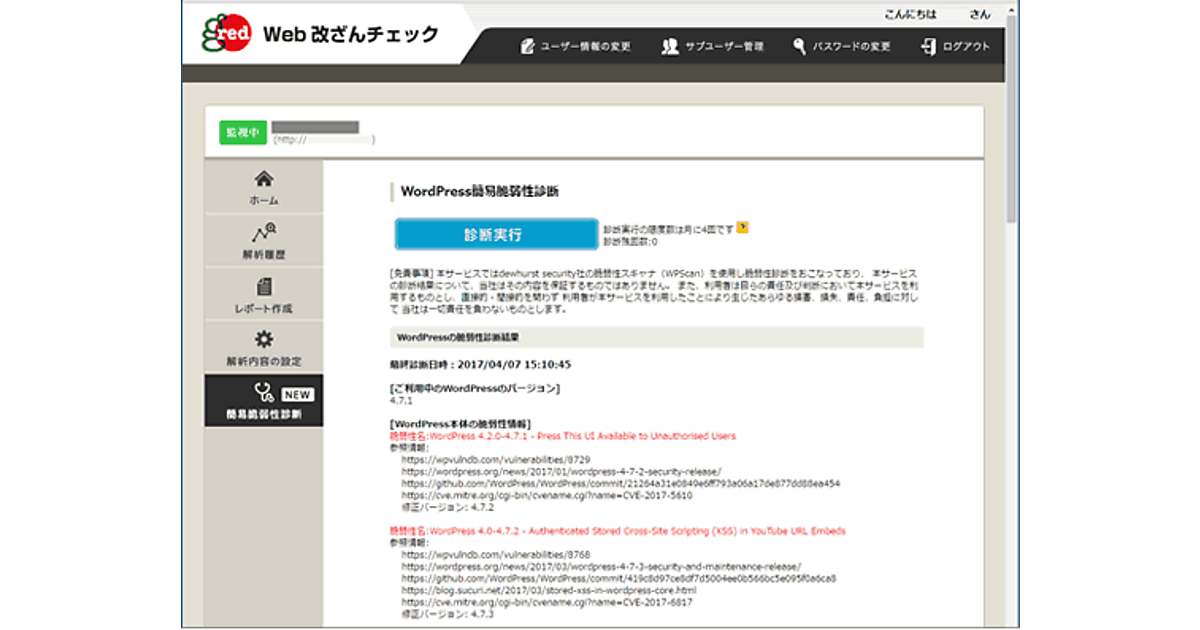The width and height of the screenshot is (1200, 630).
Task: Click the red Press This UI vulnerability title
Action: (x=563, y=436)
